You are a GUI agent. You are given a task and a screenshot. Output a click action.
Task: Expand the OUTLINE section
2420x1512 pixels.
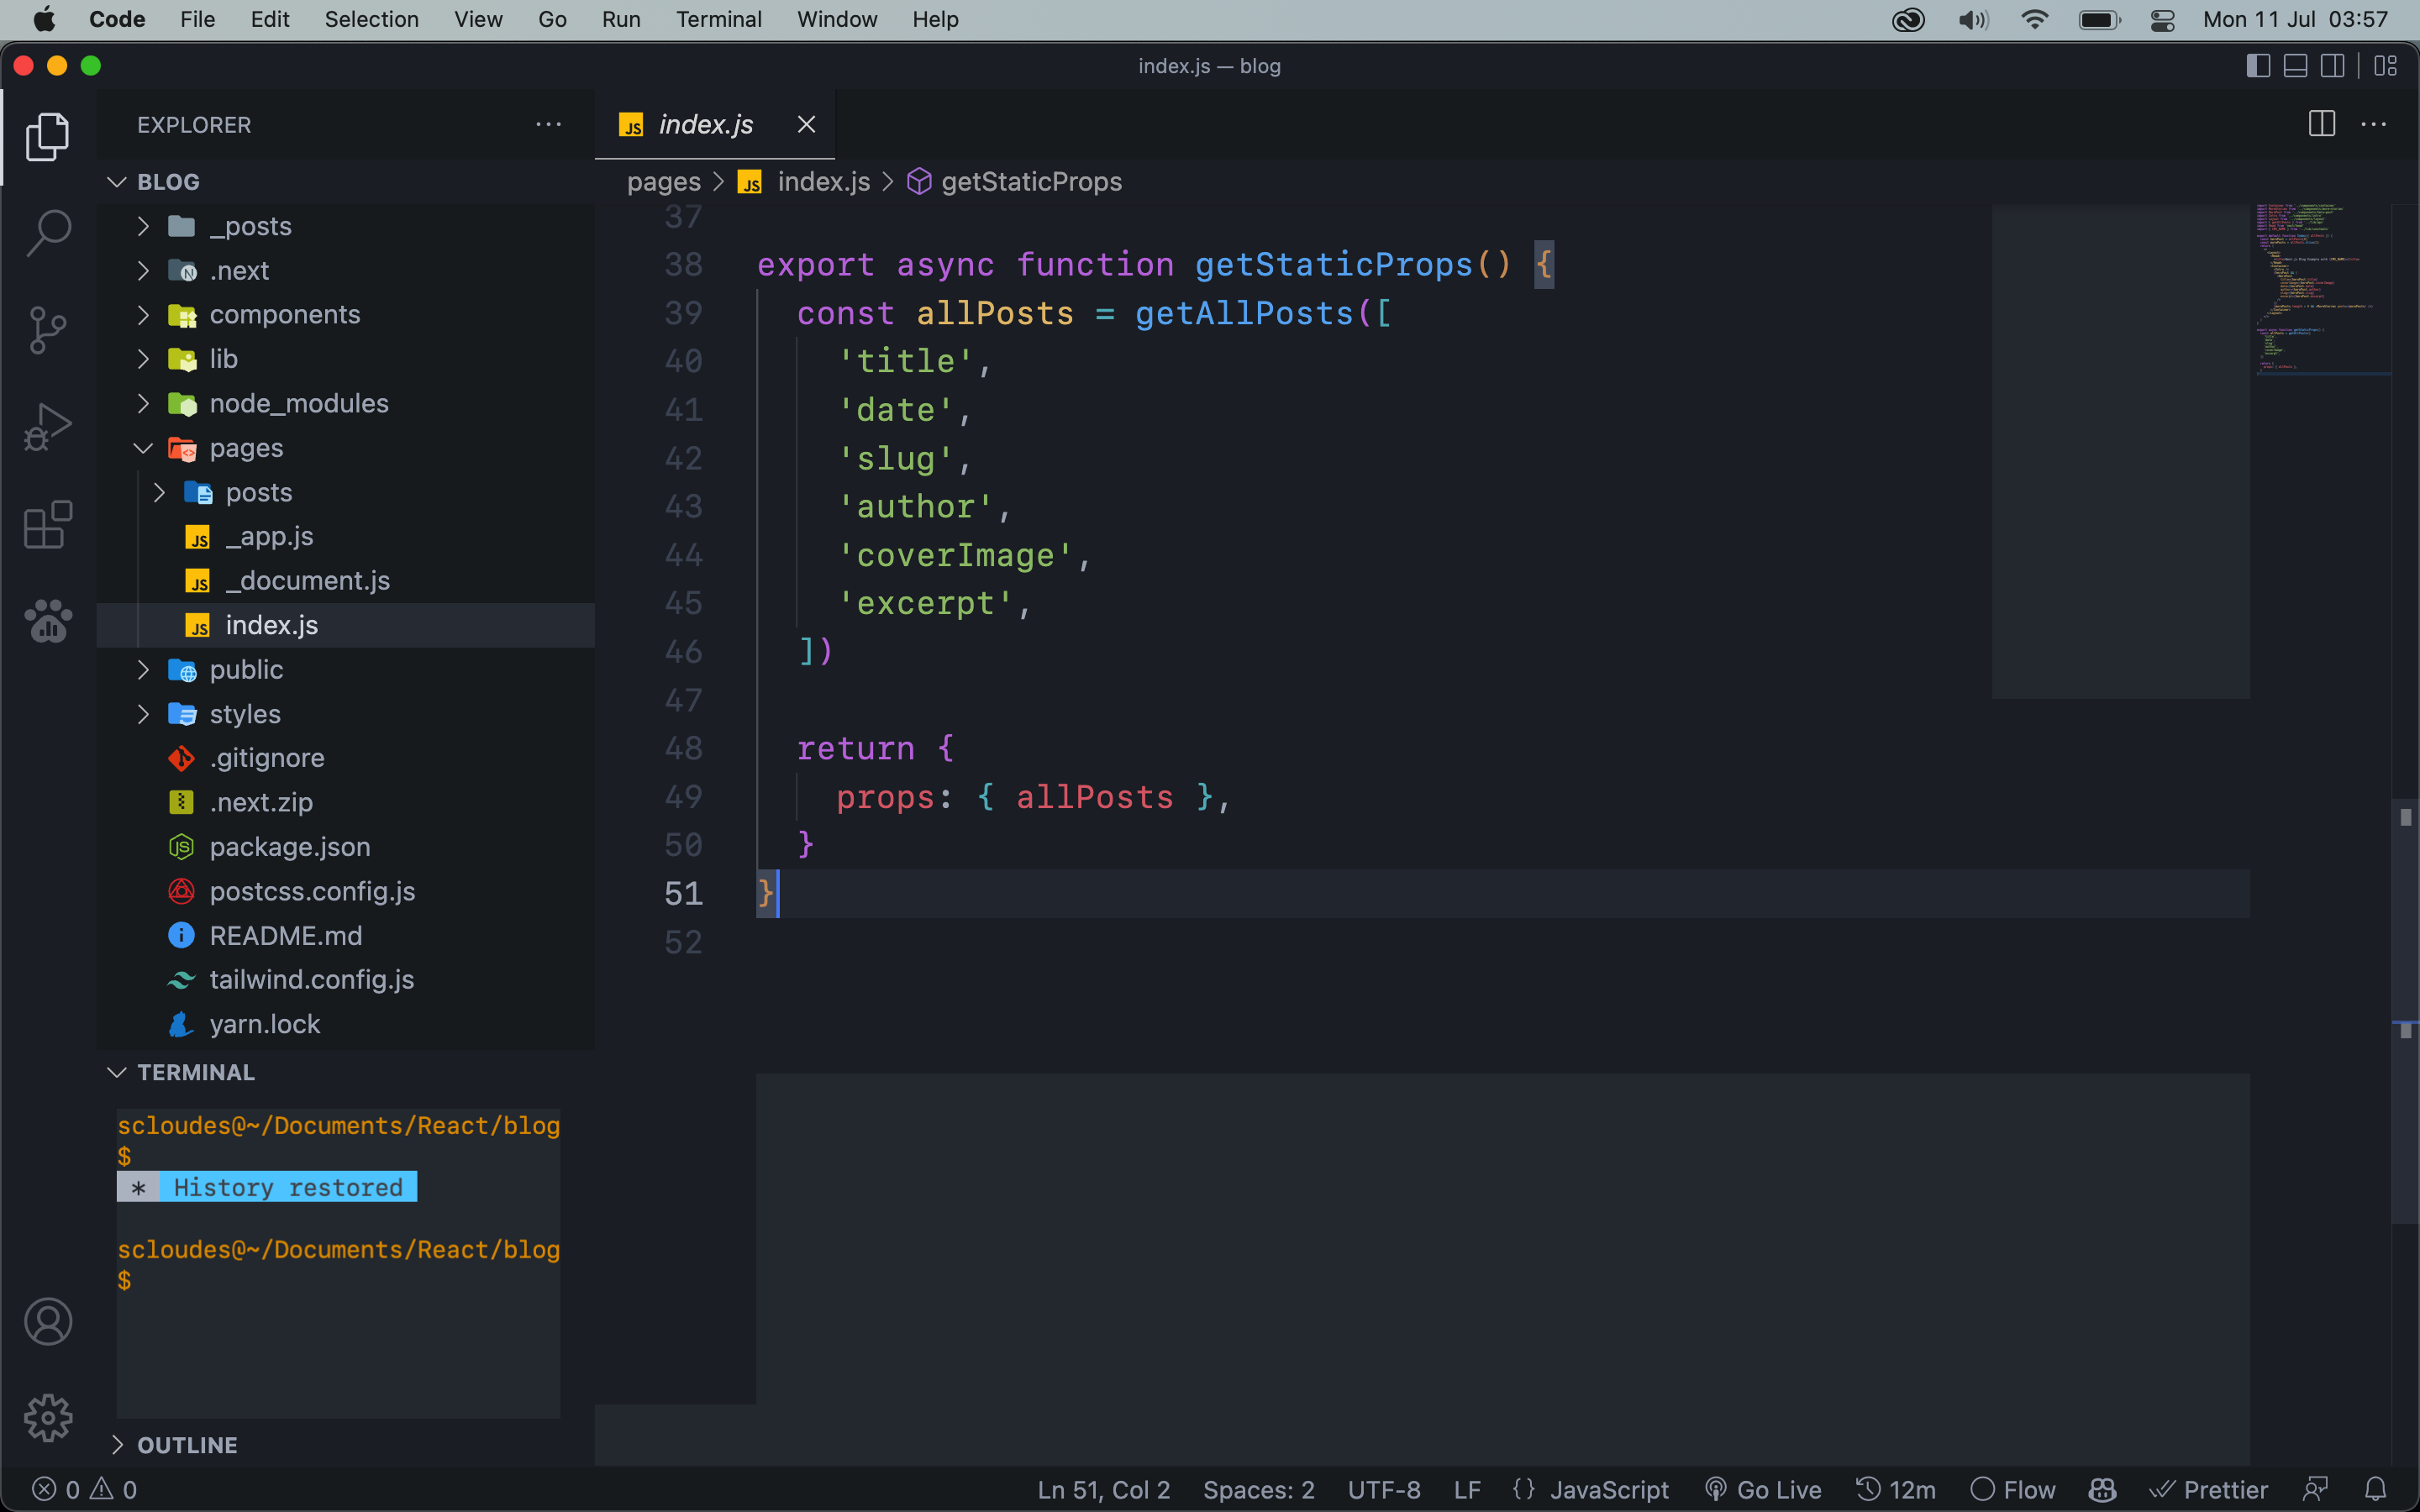point(187,1444)
